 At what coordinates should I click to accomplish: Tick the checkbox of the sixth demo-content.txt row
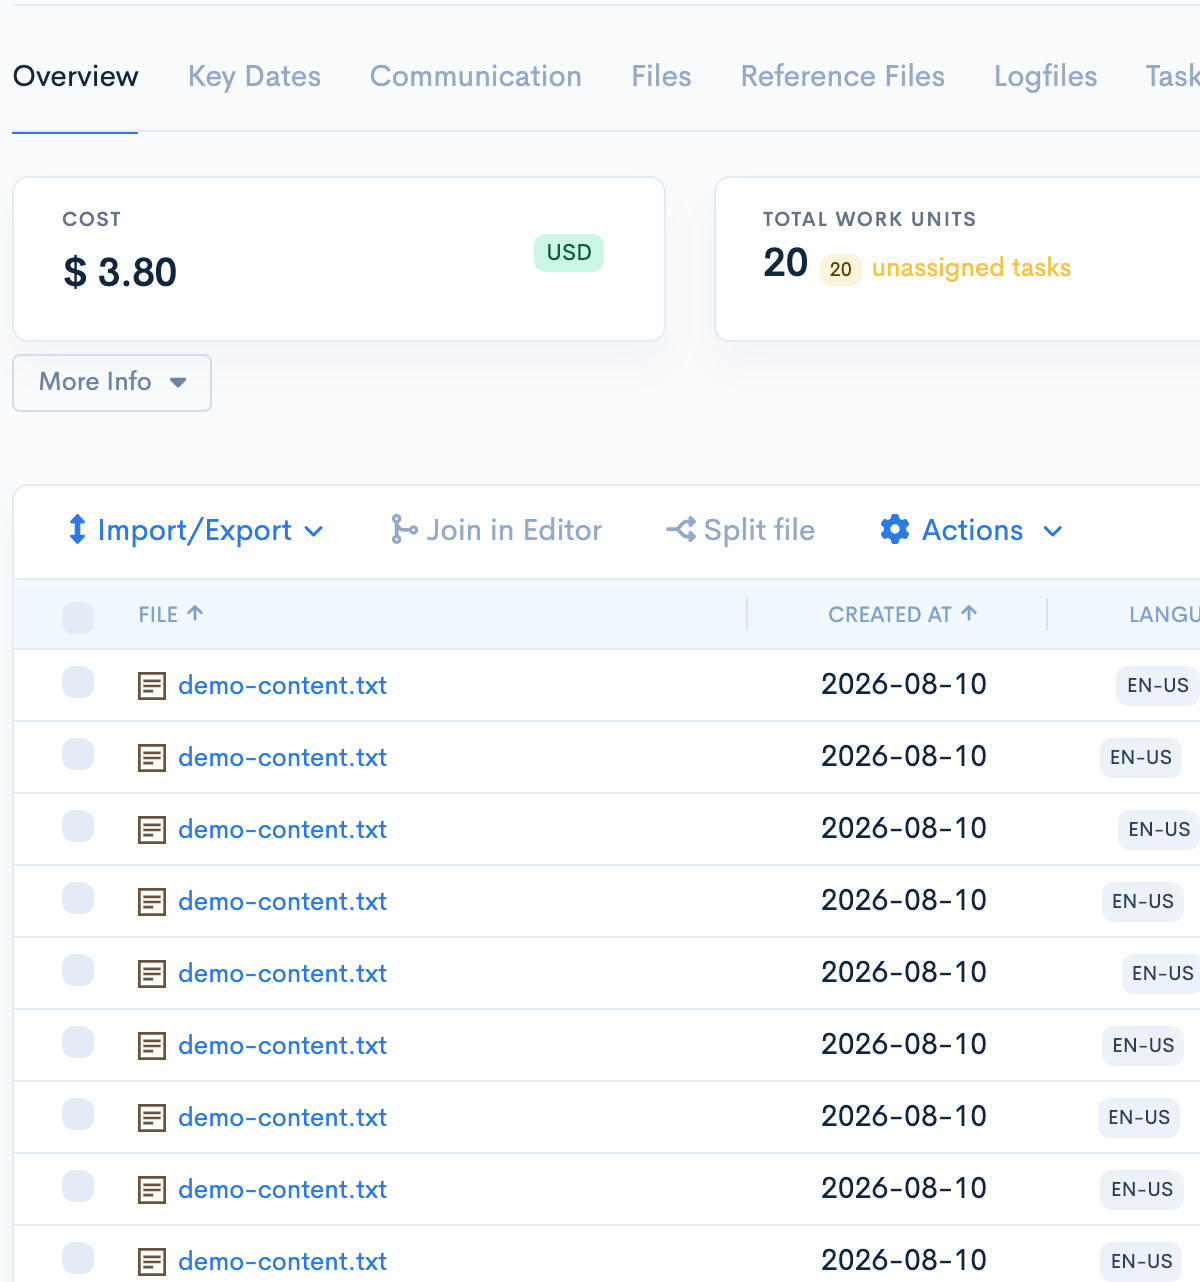coord(78,1042)
